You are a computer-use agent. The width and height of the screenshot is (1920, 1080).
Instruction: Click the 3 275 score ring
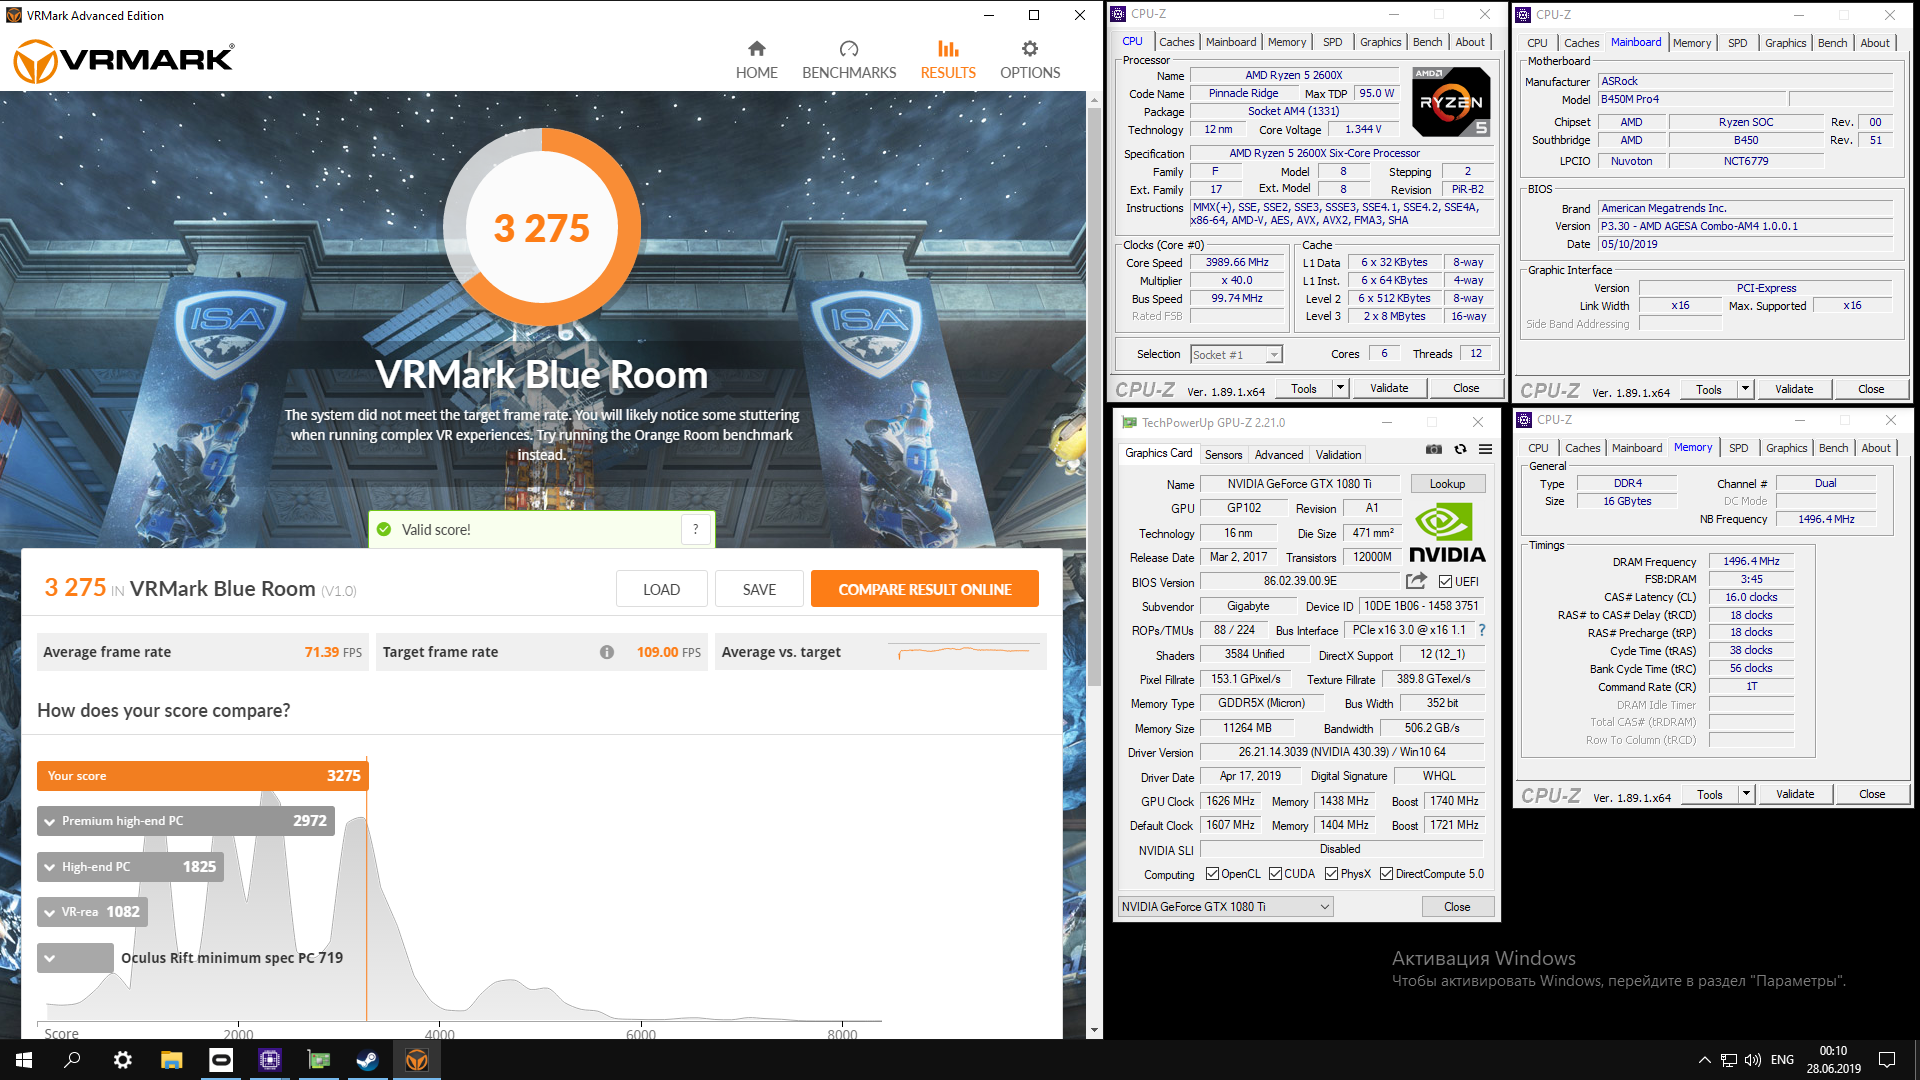541,228
